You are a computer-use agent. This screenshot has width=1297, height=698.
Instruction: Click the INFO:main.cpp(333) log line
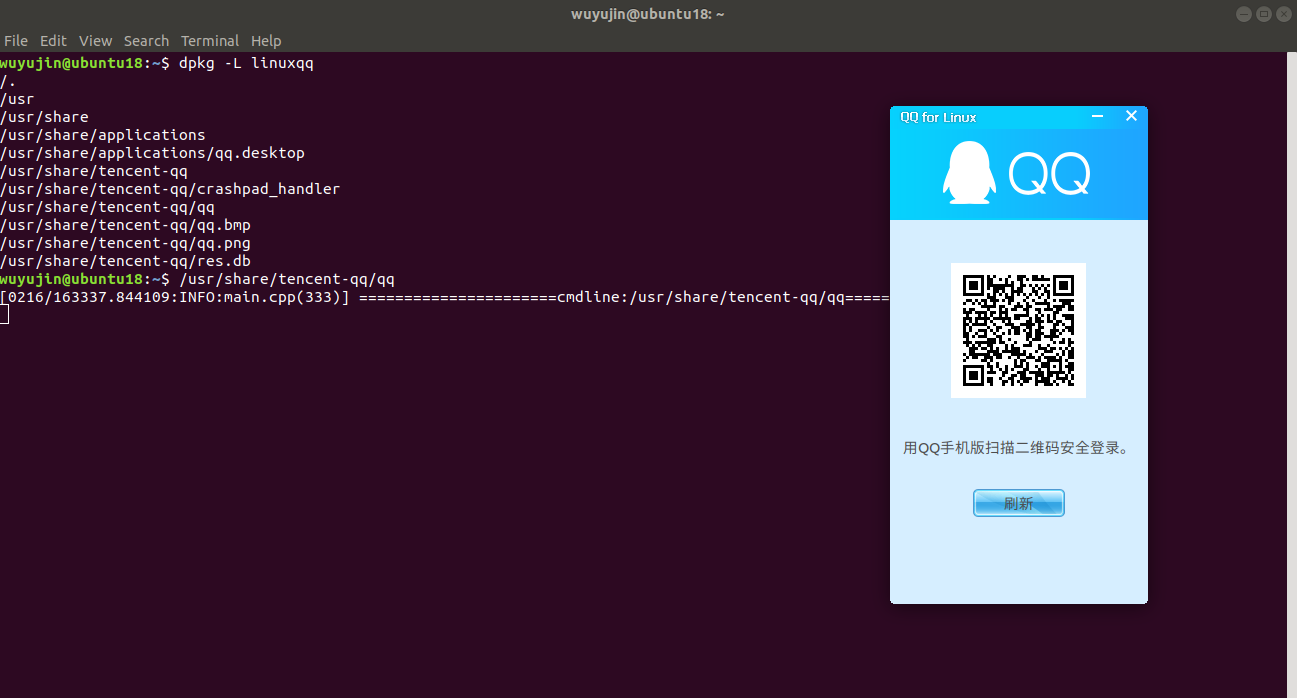(445, 297)
